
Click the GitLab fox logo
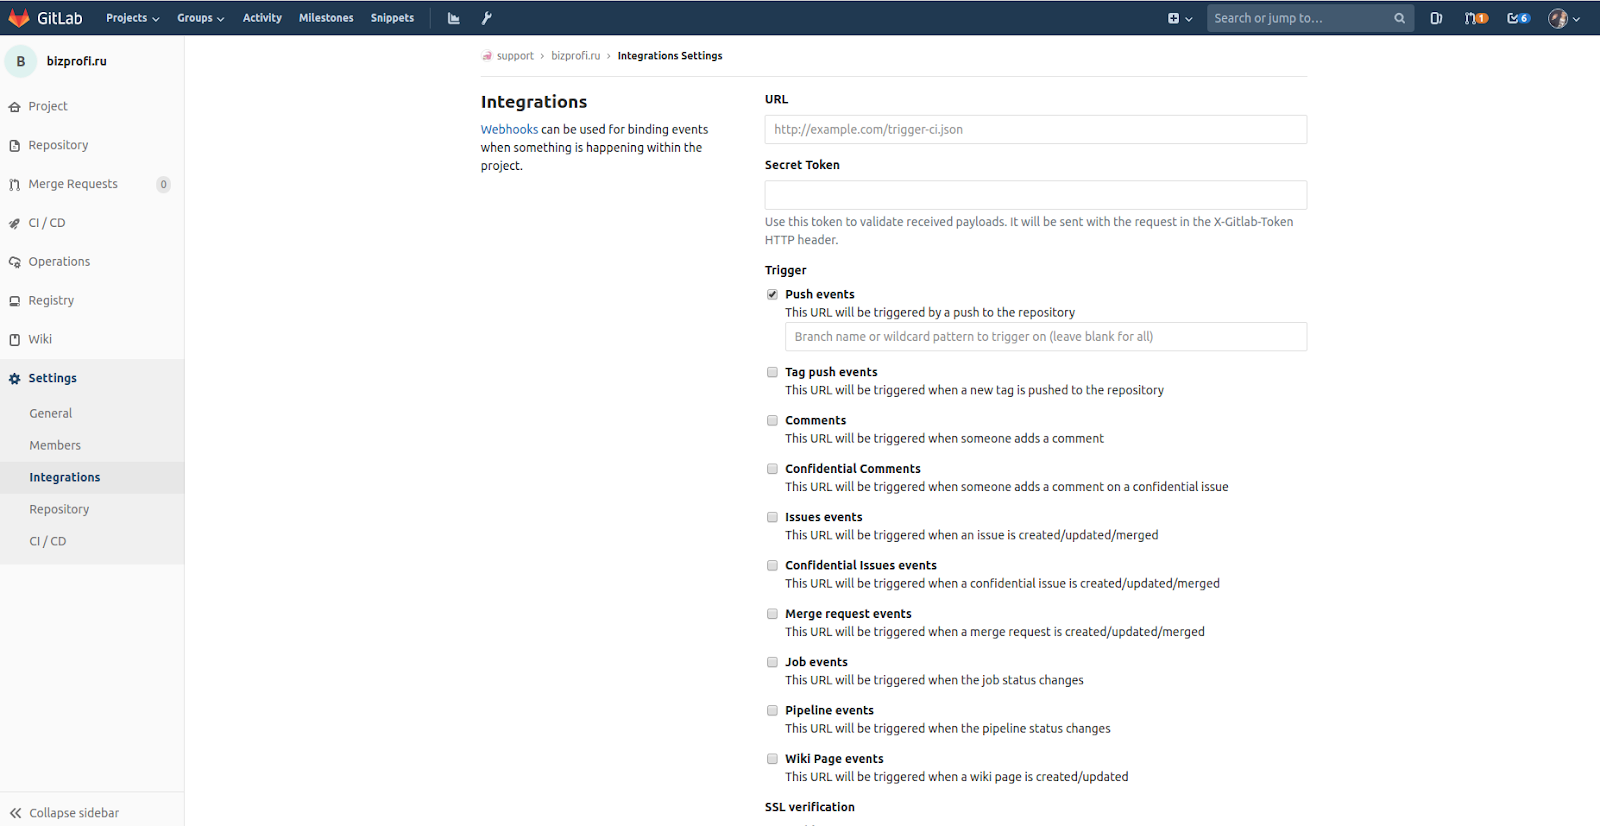19,18
